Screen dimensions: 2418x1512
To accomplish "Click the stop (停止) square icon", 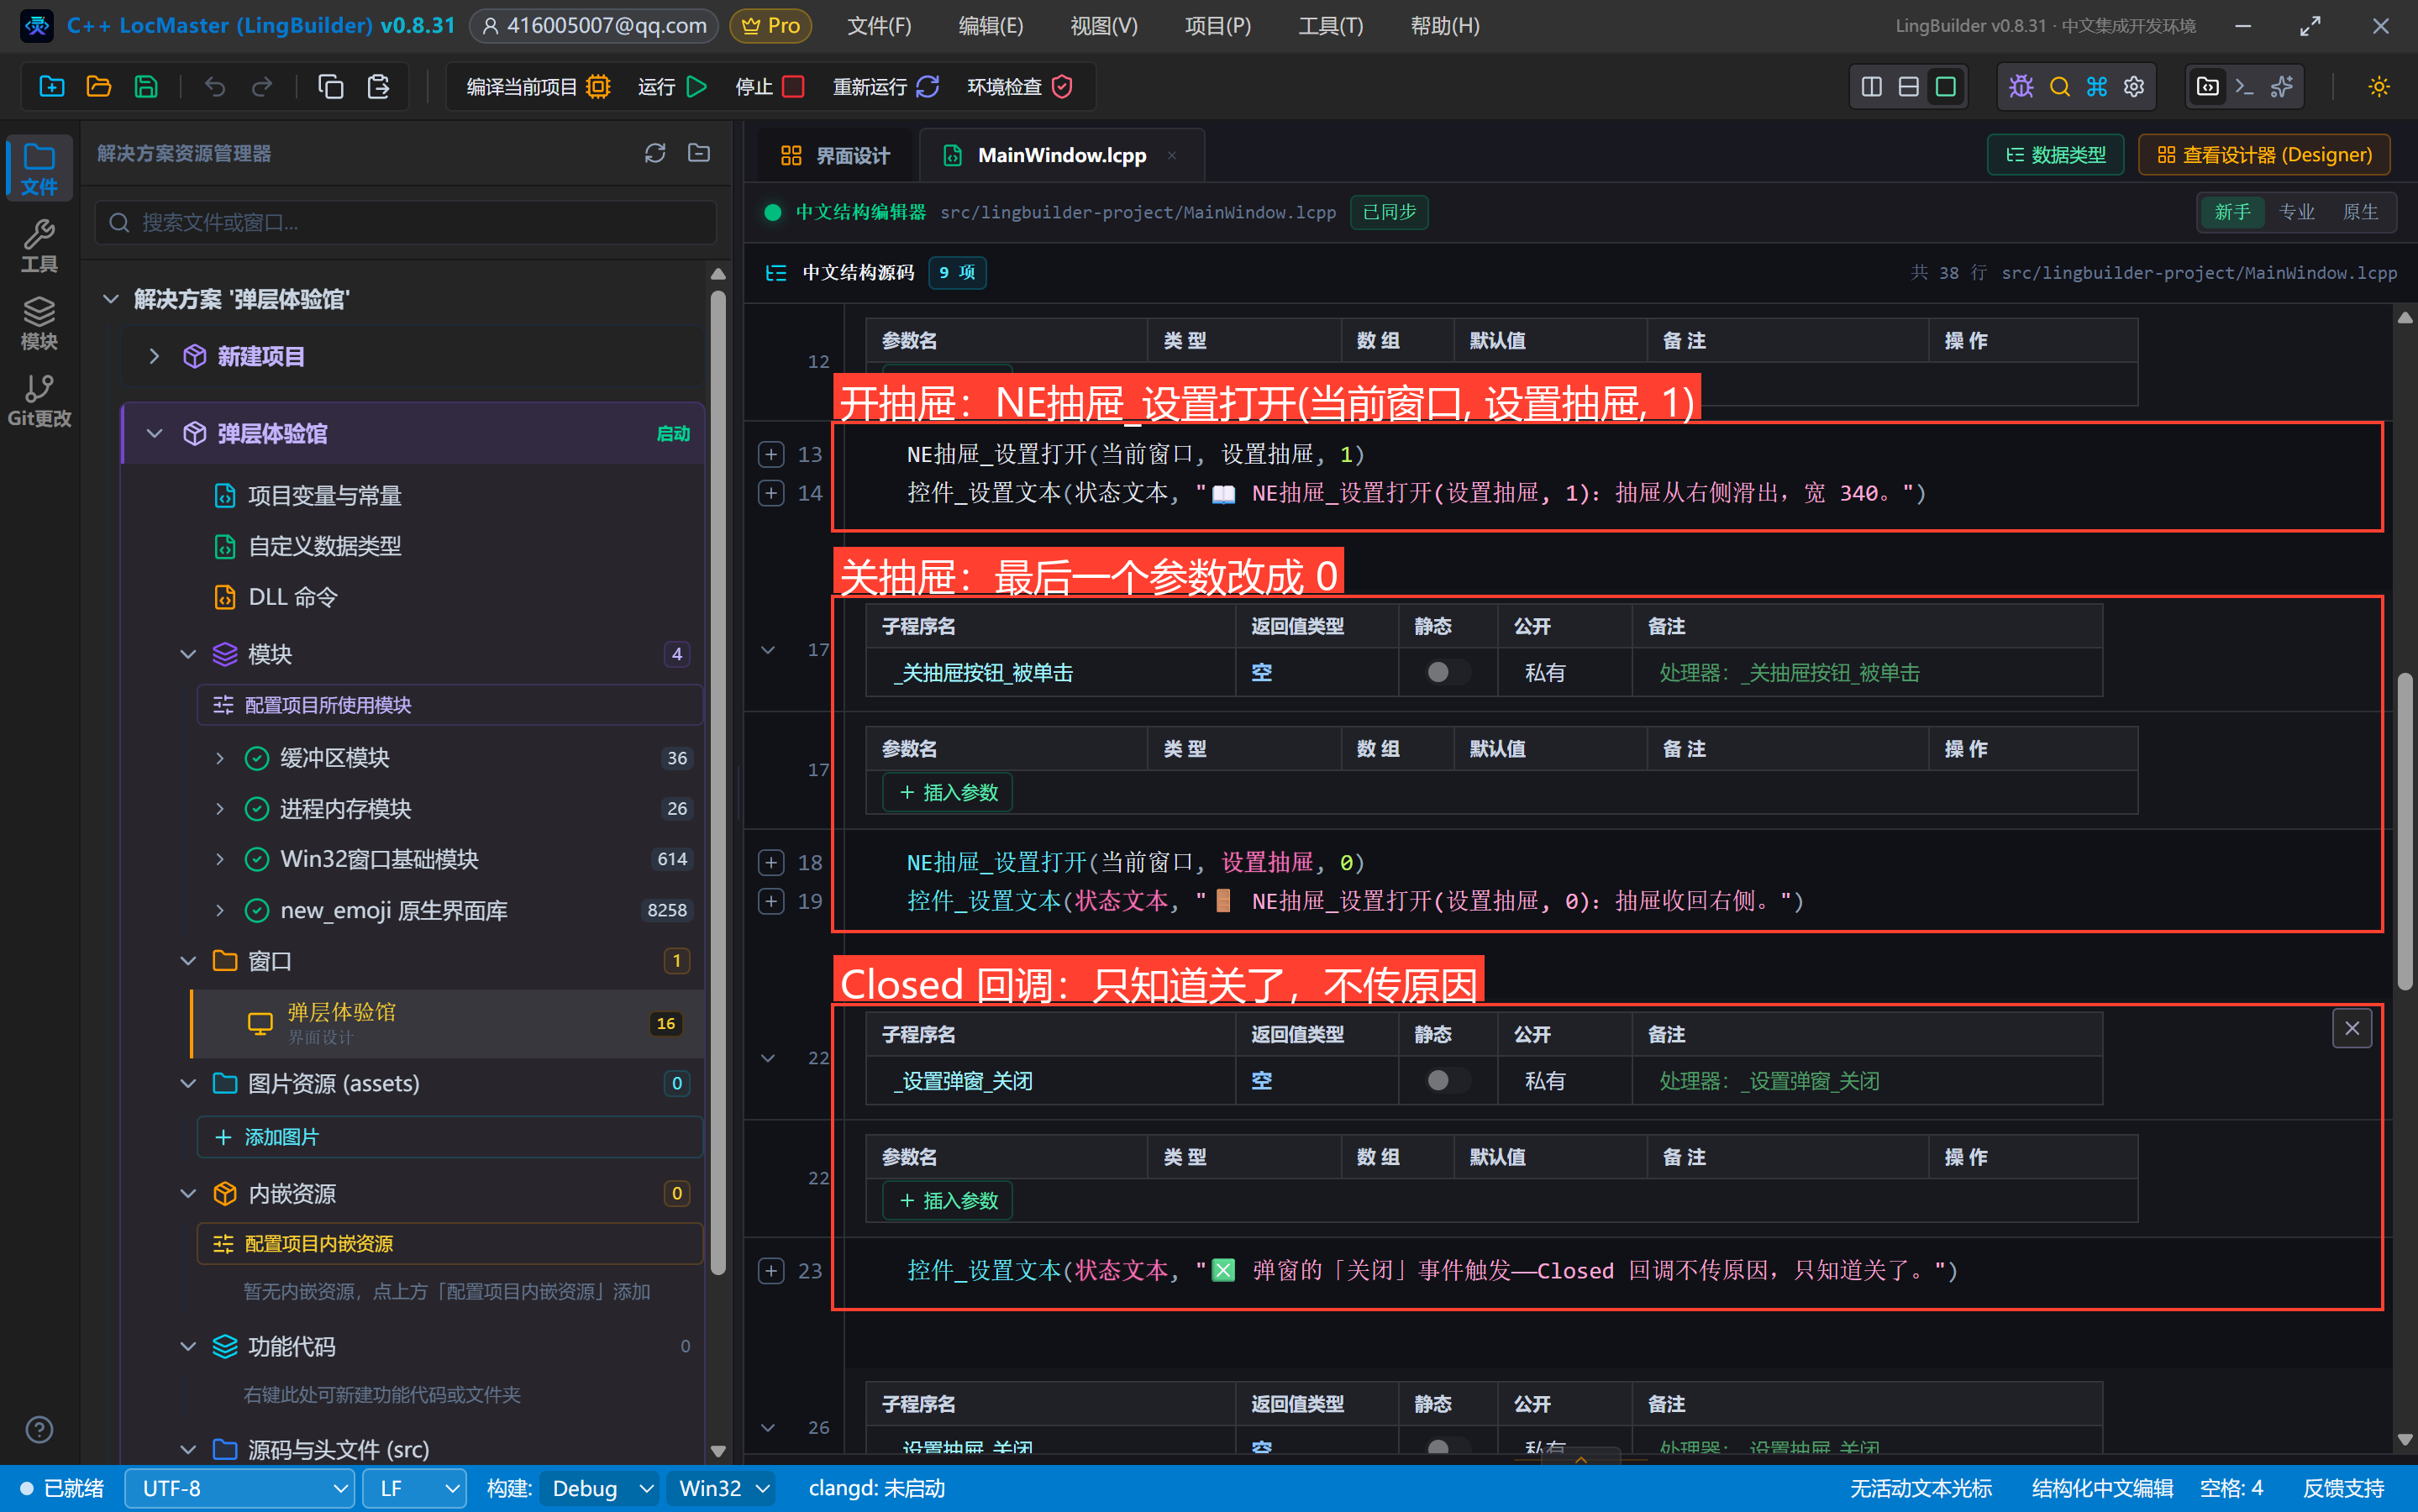I will coord(793,87).
